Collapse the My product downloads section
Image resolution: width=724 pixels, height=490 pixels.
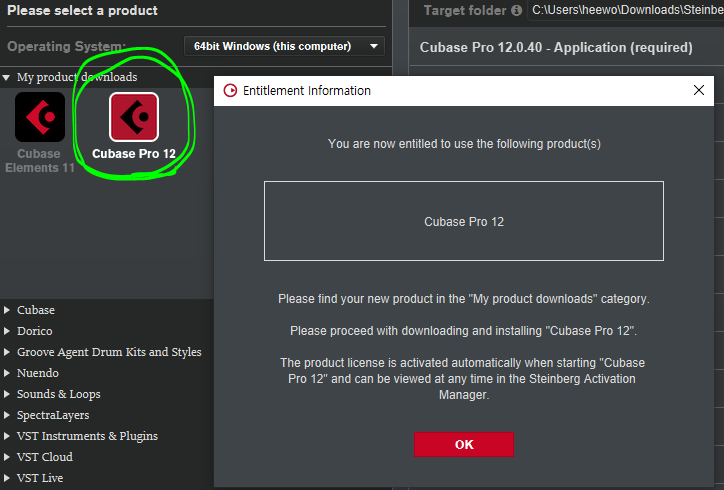coord(6,78)
